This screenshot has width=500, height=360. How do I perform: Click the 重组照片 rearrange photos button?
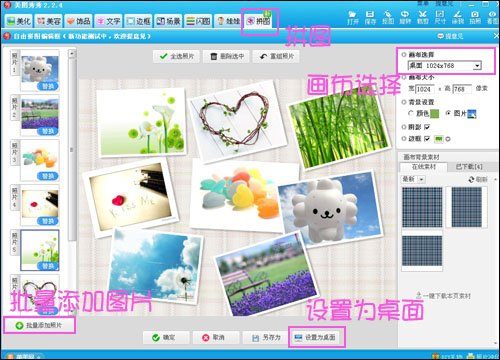click(x=276, y=57)
